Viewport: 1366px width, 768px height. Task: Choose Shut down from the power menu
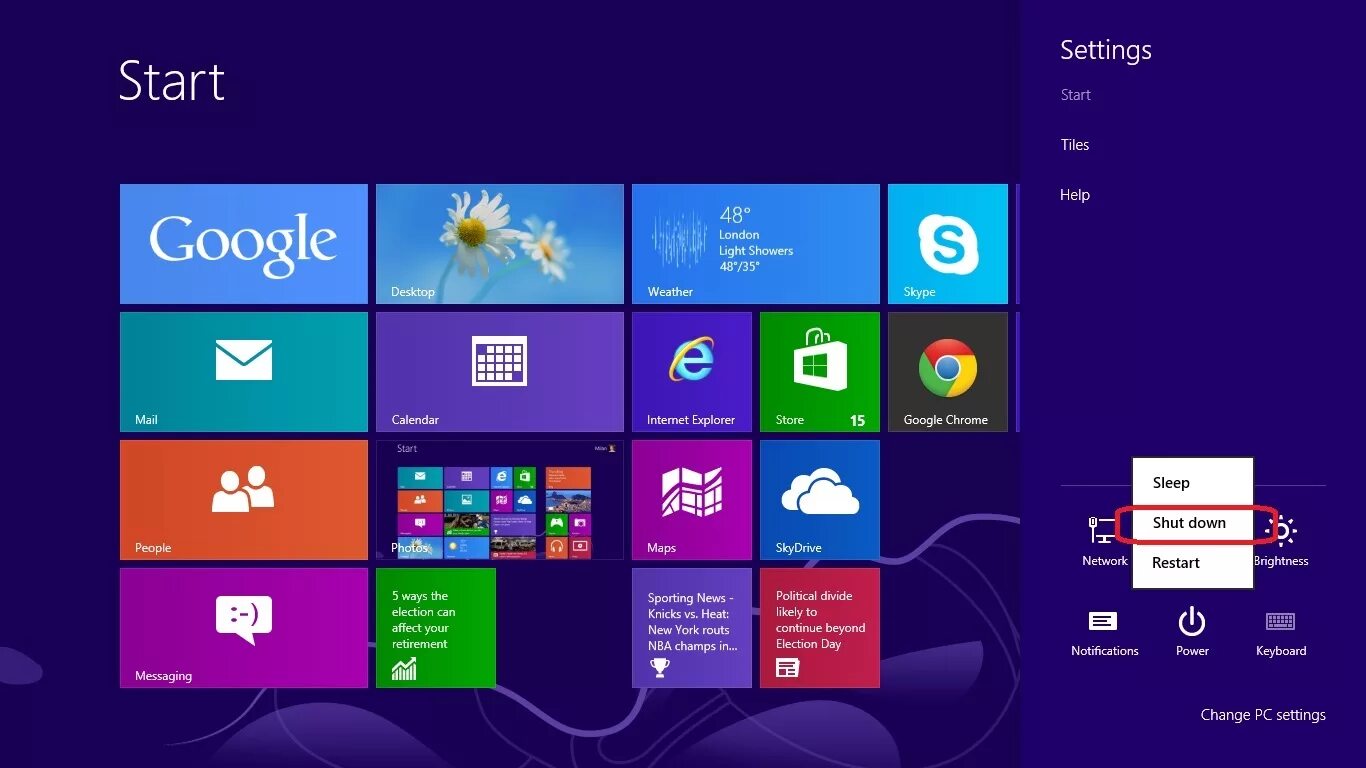1192,523
